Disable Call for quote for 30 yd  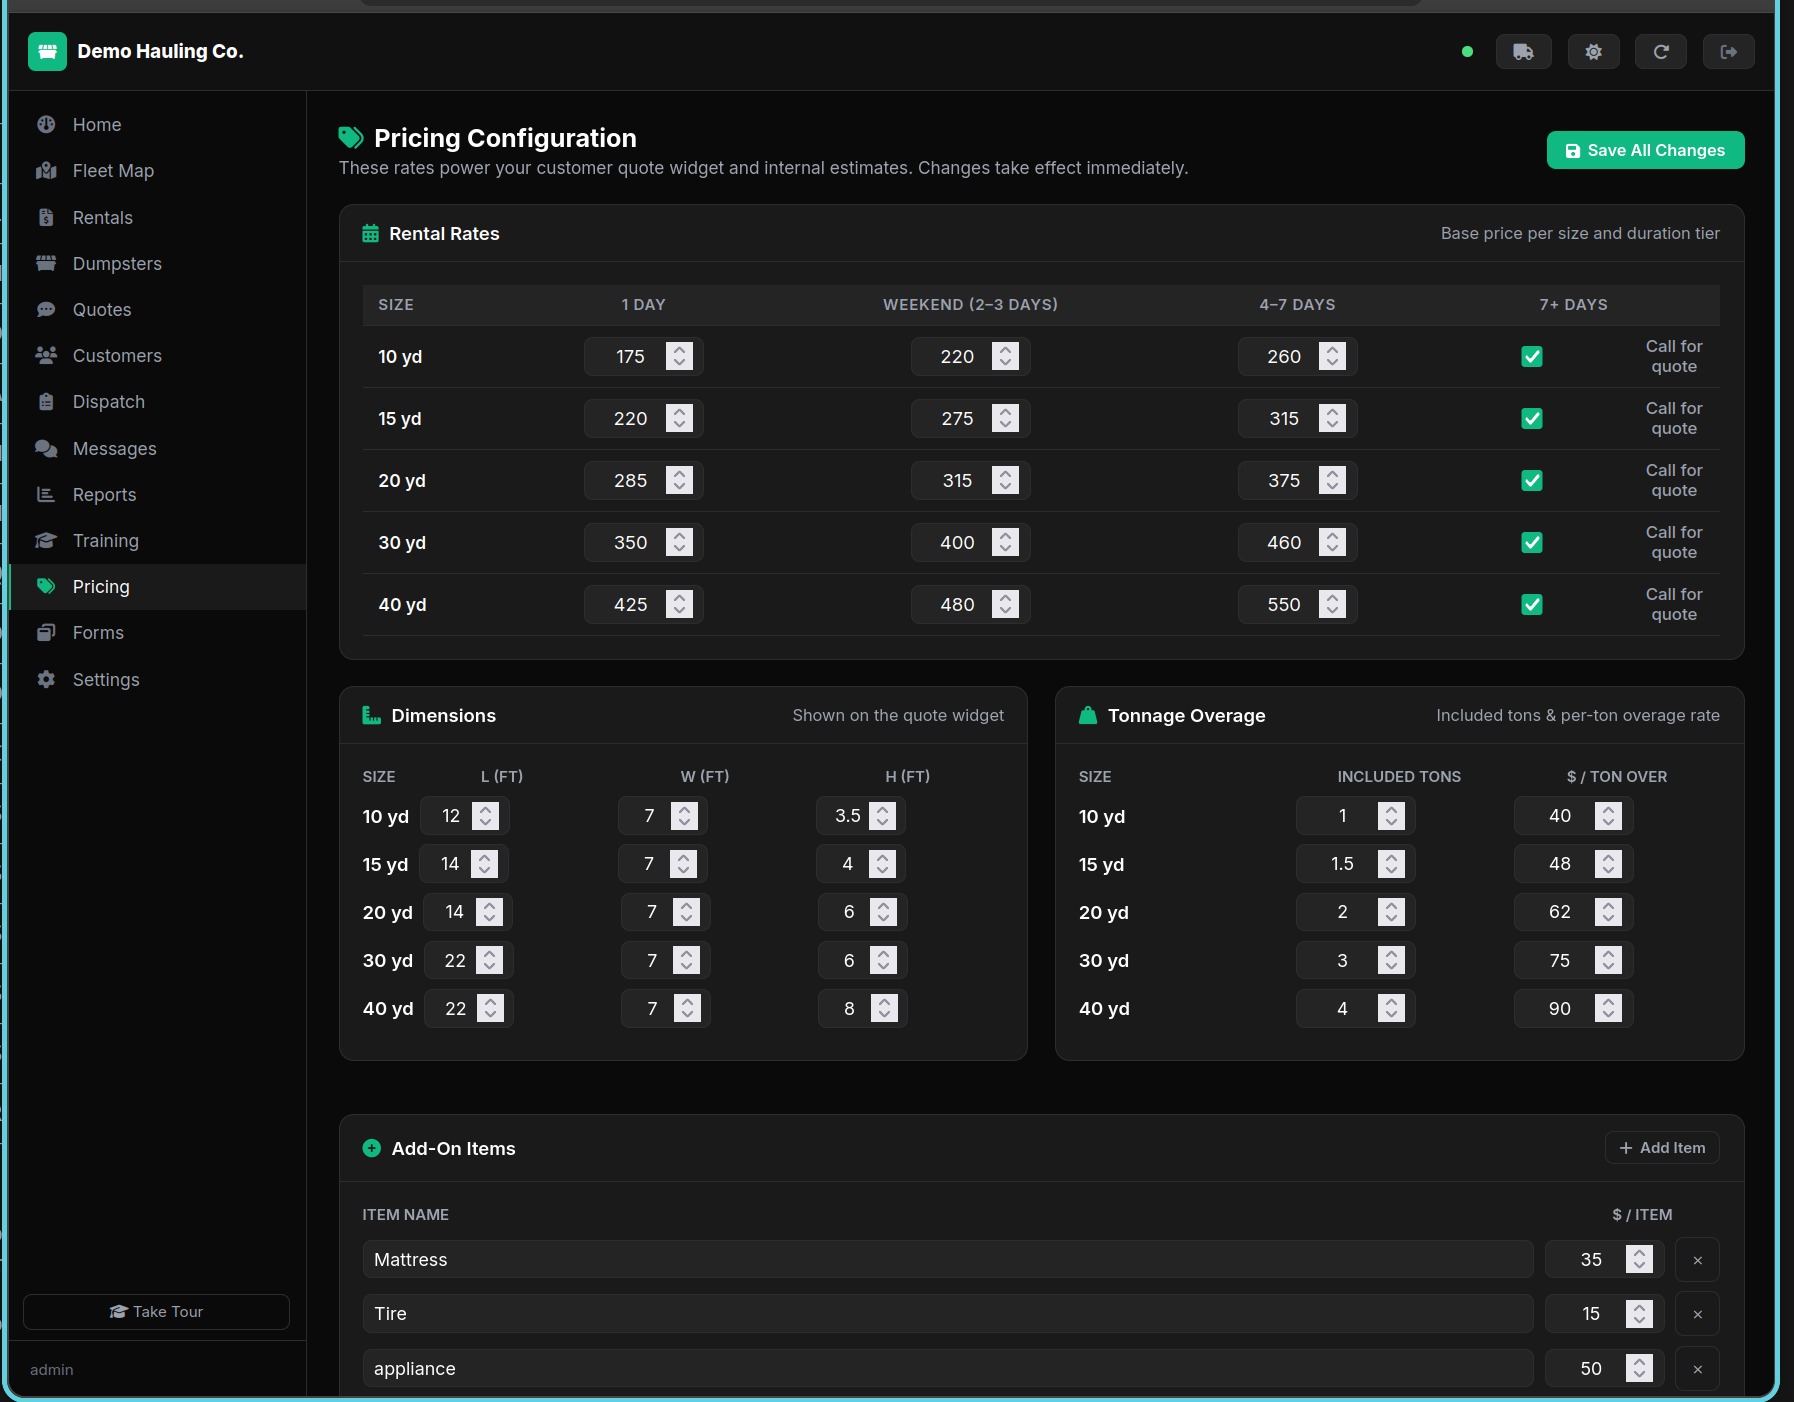(1531, 542)
